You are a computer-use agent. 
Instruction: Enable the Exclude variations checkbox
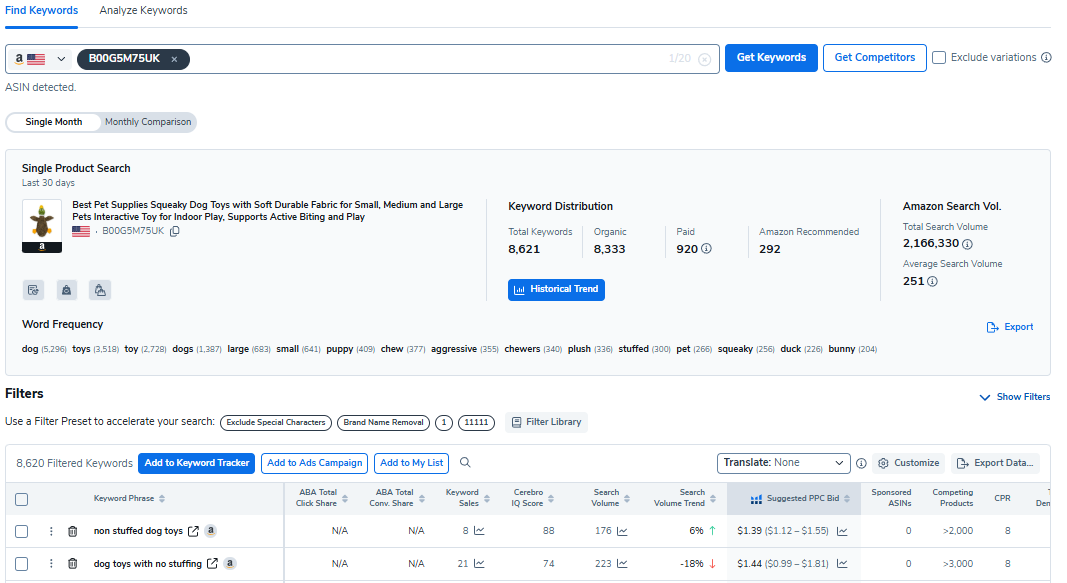pos(939,58)
